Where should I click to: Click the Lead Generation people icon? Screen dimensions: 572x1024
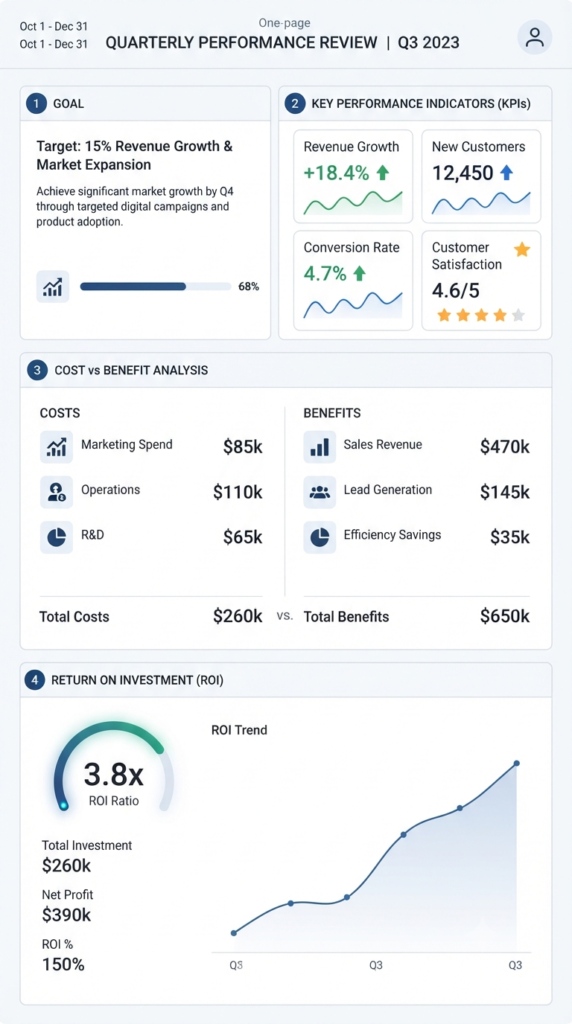click(x=320, y=492)
